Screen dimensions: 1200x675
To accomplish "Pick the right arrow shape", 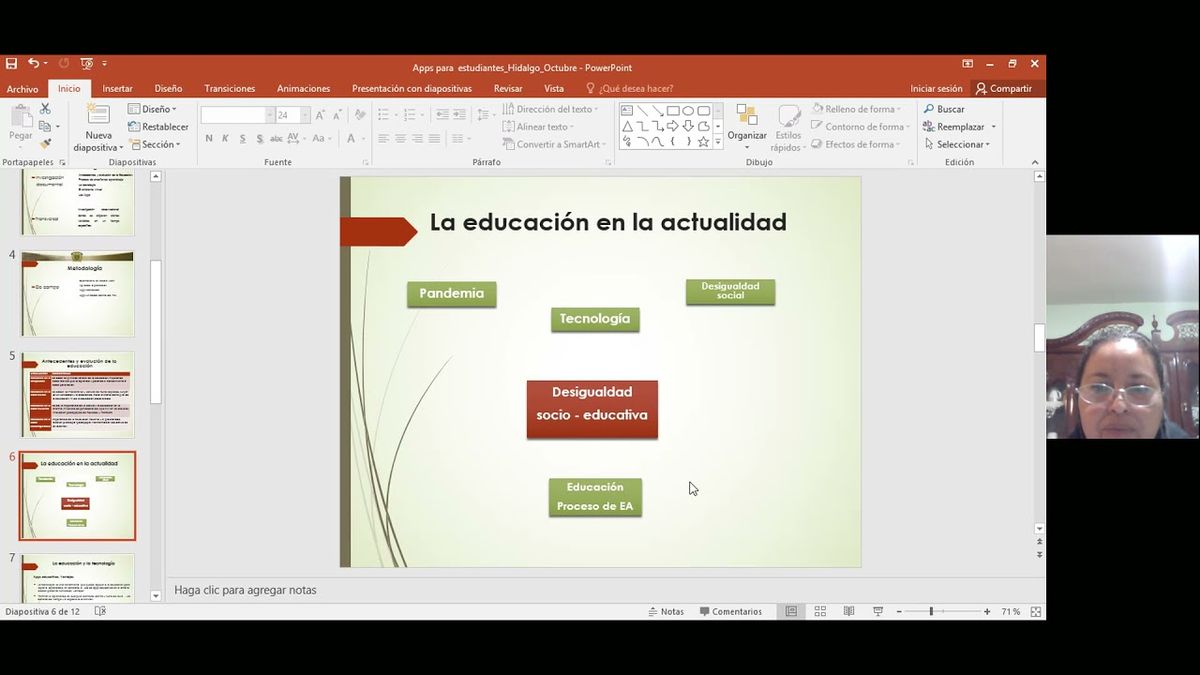I will 673,126.
